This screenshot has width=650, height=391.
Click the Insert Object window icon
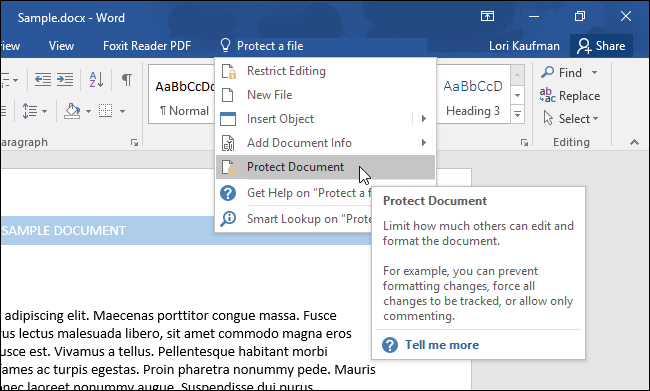coord(228,119)
